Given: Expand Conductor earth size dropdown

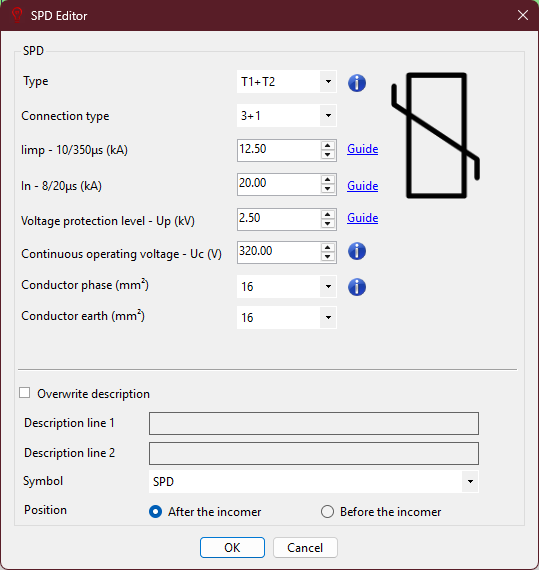Looking at the screenshot, I should coord(286,317).
